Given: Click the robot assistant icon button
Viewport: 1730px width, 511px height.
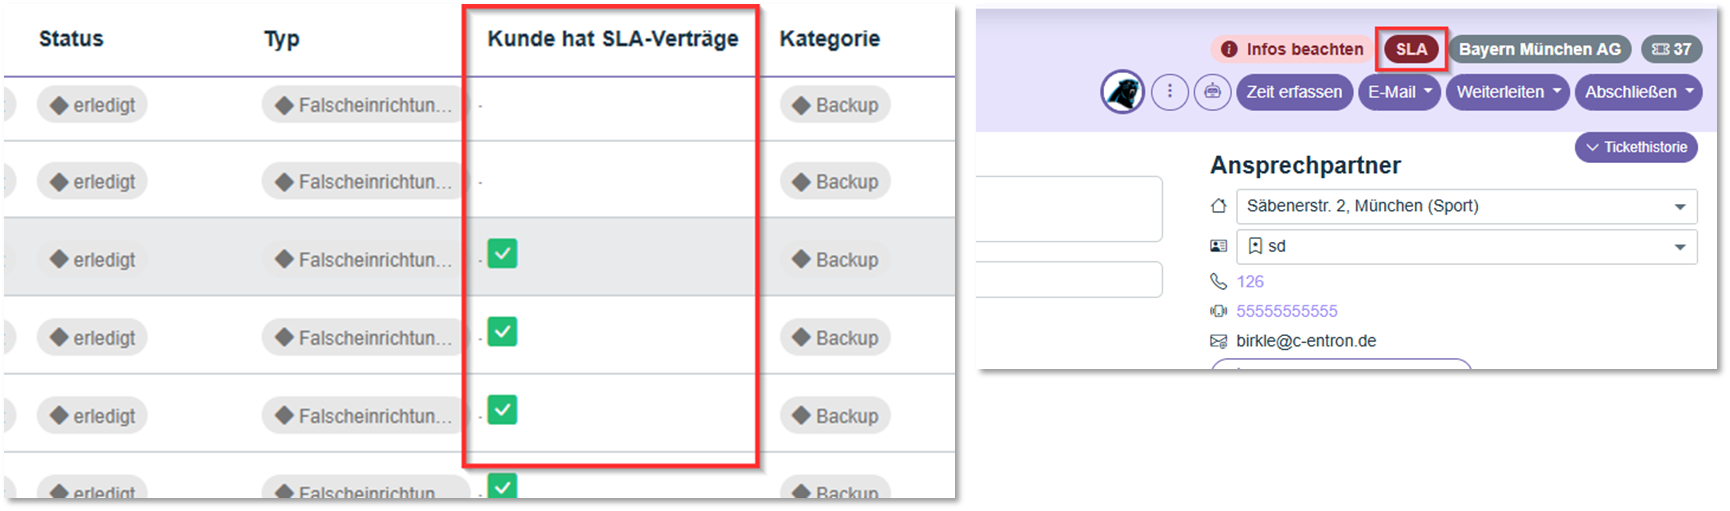Looking at the screenshot, I should click(1212, 92).
